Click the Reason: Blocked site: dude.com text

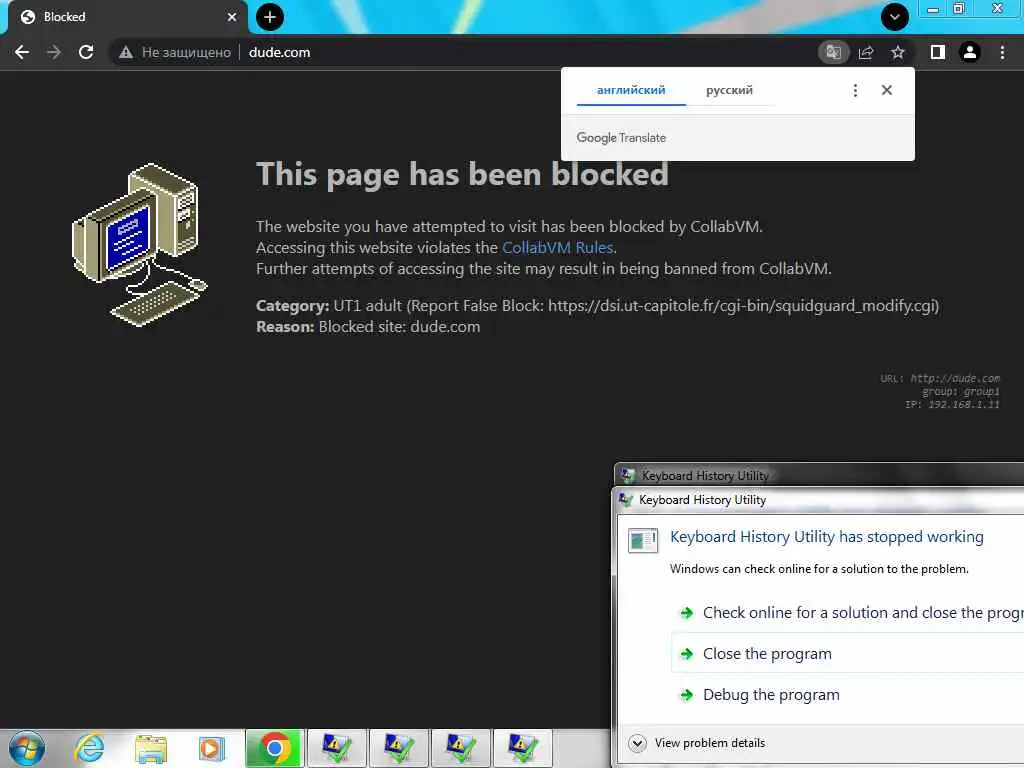coord(368,327)
